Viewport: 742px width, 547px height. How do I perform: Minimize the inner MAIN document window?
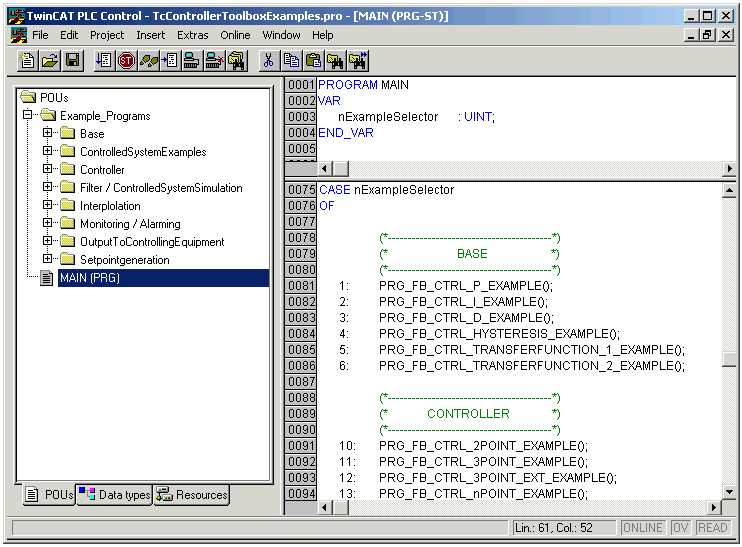691,35
